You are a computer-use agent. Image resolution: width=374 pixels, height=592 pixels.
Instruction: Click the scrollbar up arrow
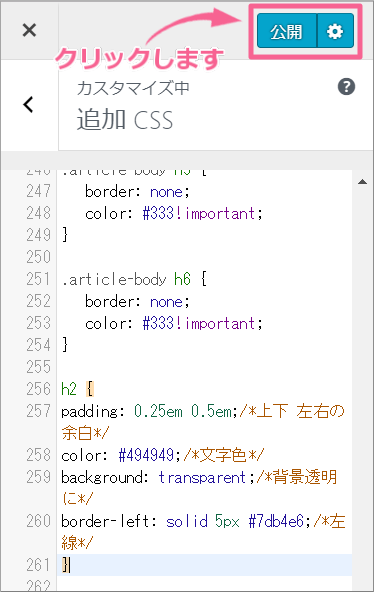(362, 182)
